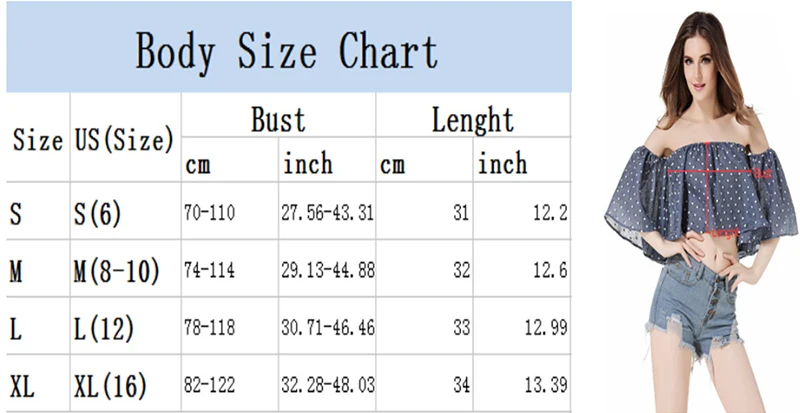
Task: Click the model's polka dot top
Action: [x=702, y=197]
